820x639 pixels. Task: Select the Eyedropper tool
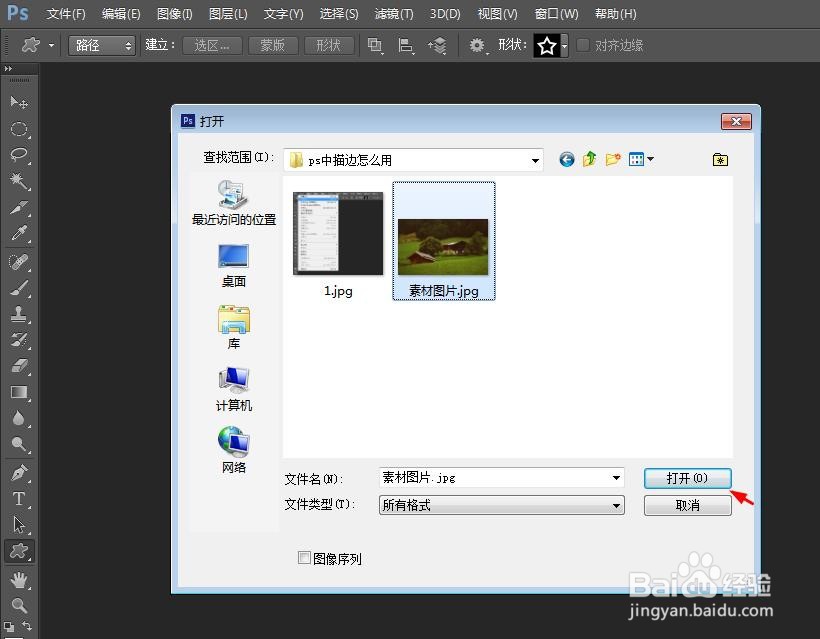coord(19,233)
